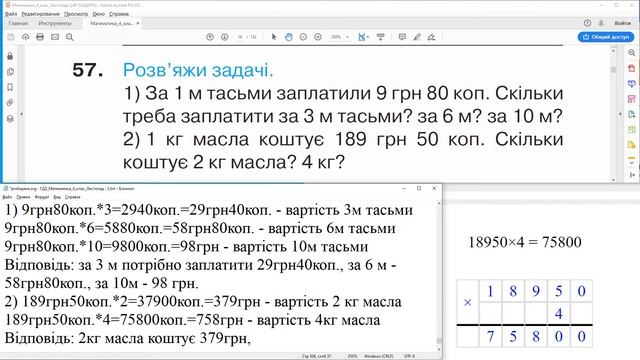Open Формат menu in Notepad window
640x360 pixels.
click(x=42, y=197)
